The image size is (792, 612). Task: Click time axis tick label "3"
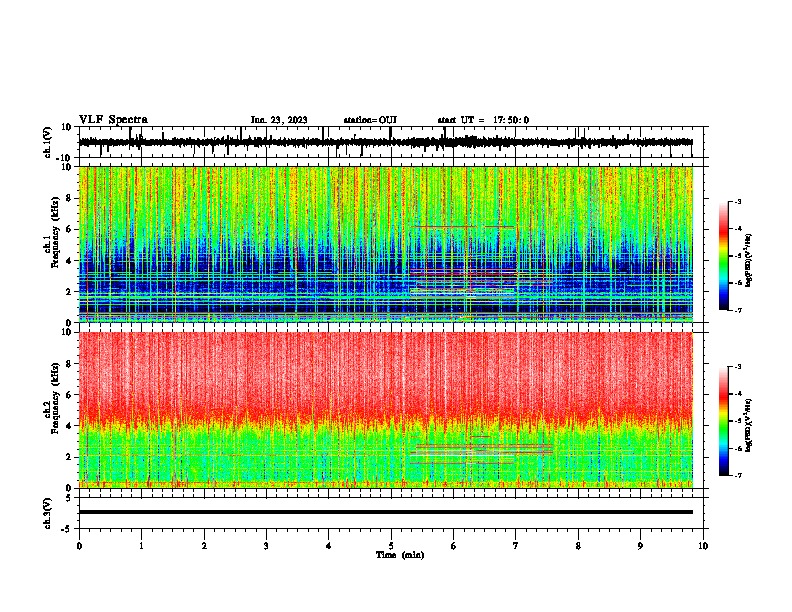266,546
